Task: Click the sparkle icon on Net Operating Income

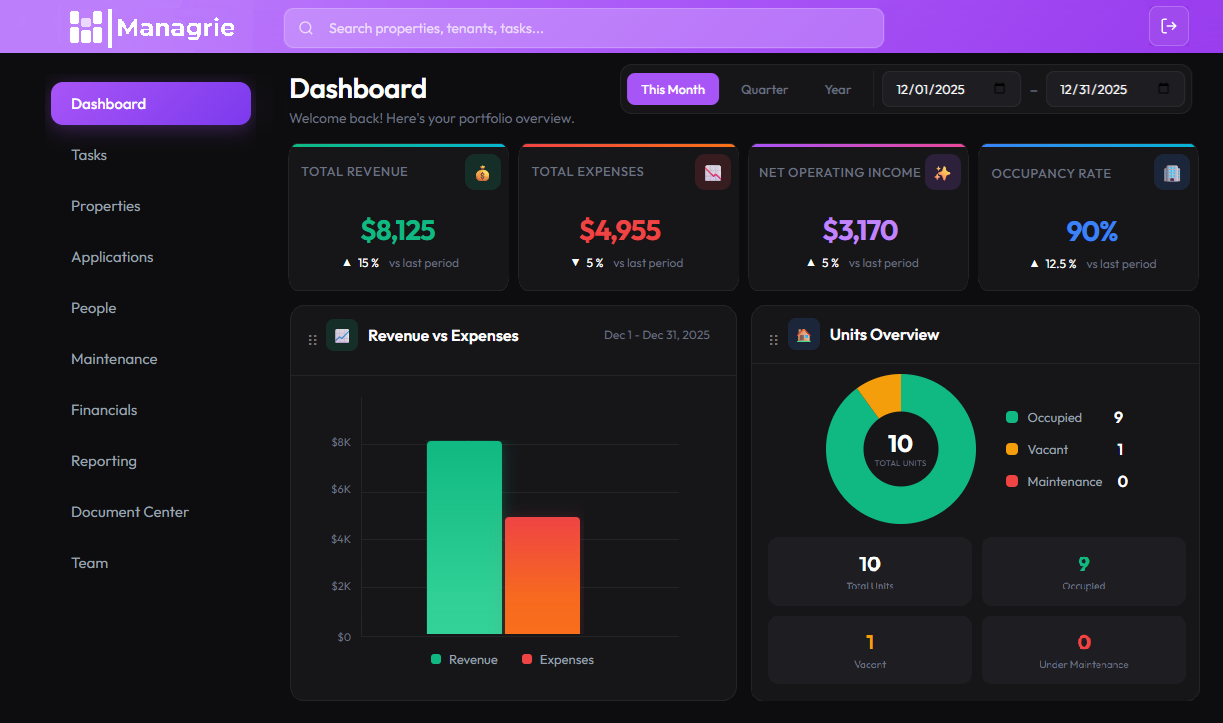Action: point(942,172)
